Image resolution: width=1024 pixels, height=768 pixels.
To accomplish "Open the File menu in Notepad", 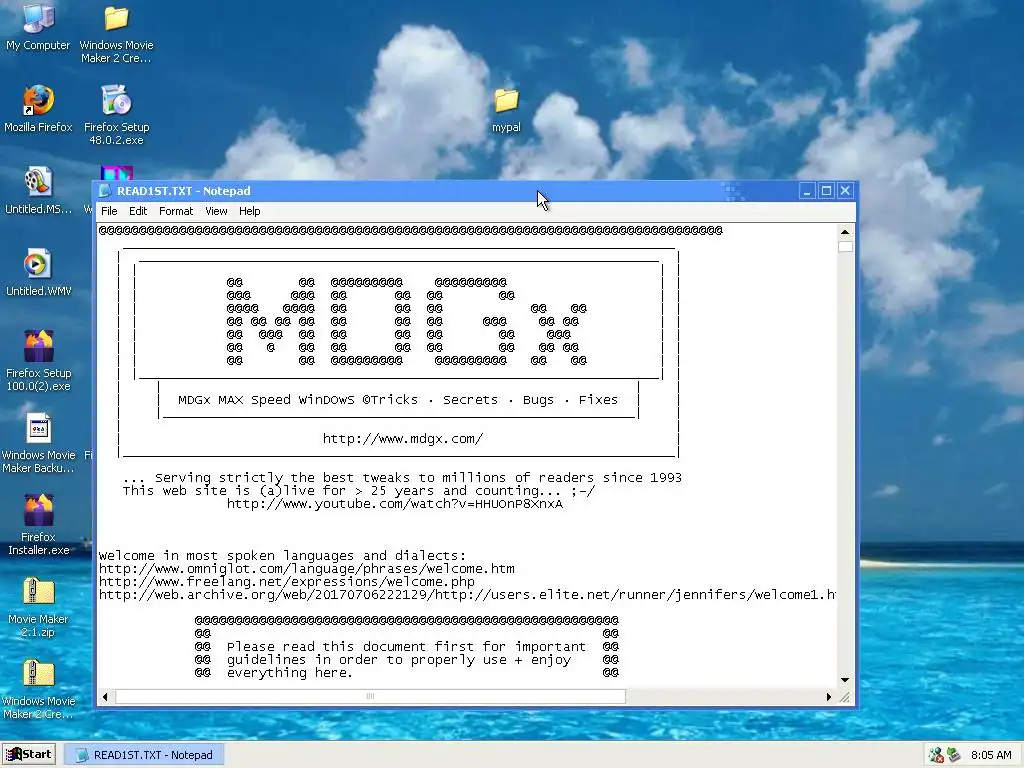I will [x=109, y=211].
